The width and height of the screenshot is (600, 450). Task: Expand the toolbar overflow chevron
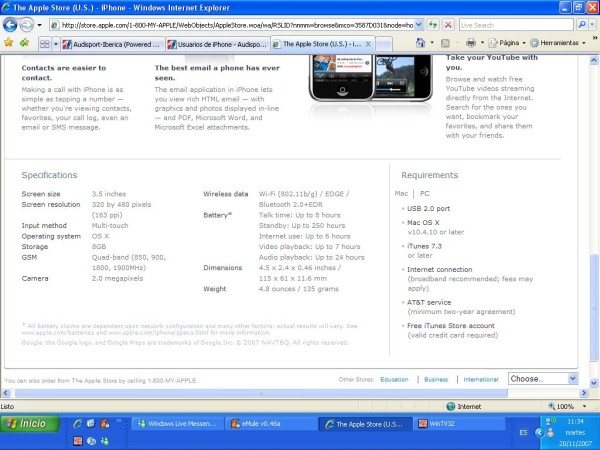(595, 38)
